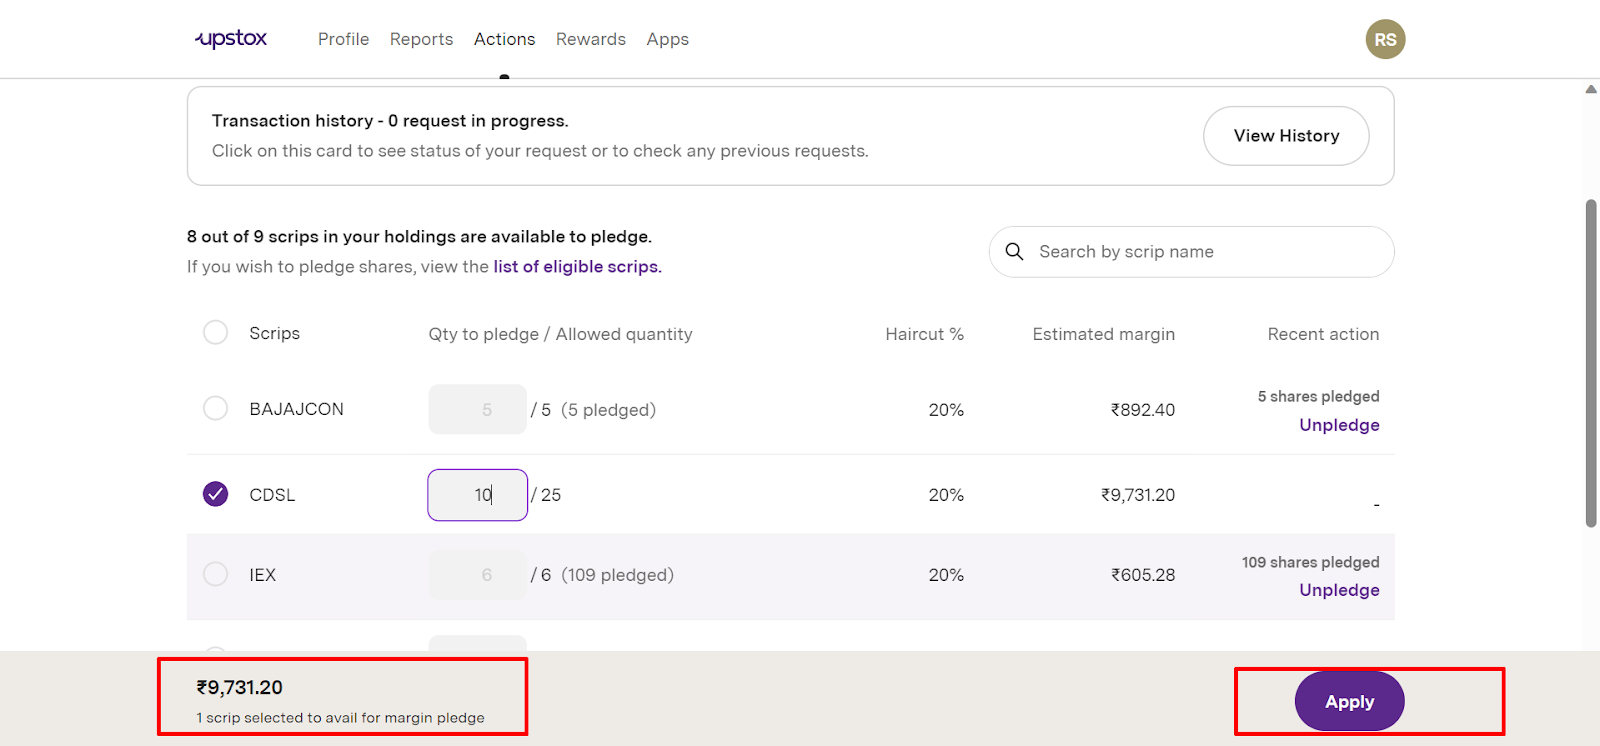Click Unpledge for IEX shares
Viewport: 1600px width, 746px height.
tap(1339, 590)
